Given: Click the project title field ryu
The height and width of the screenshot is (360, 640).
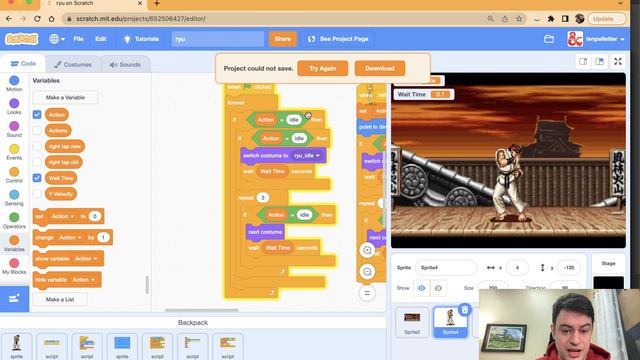Looking at the screenshot, I should [218, 39].
